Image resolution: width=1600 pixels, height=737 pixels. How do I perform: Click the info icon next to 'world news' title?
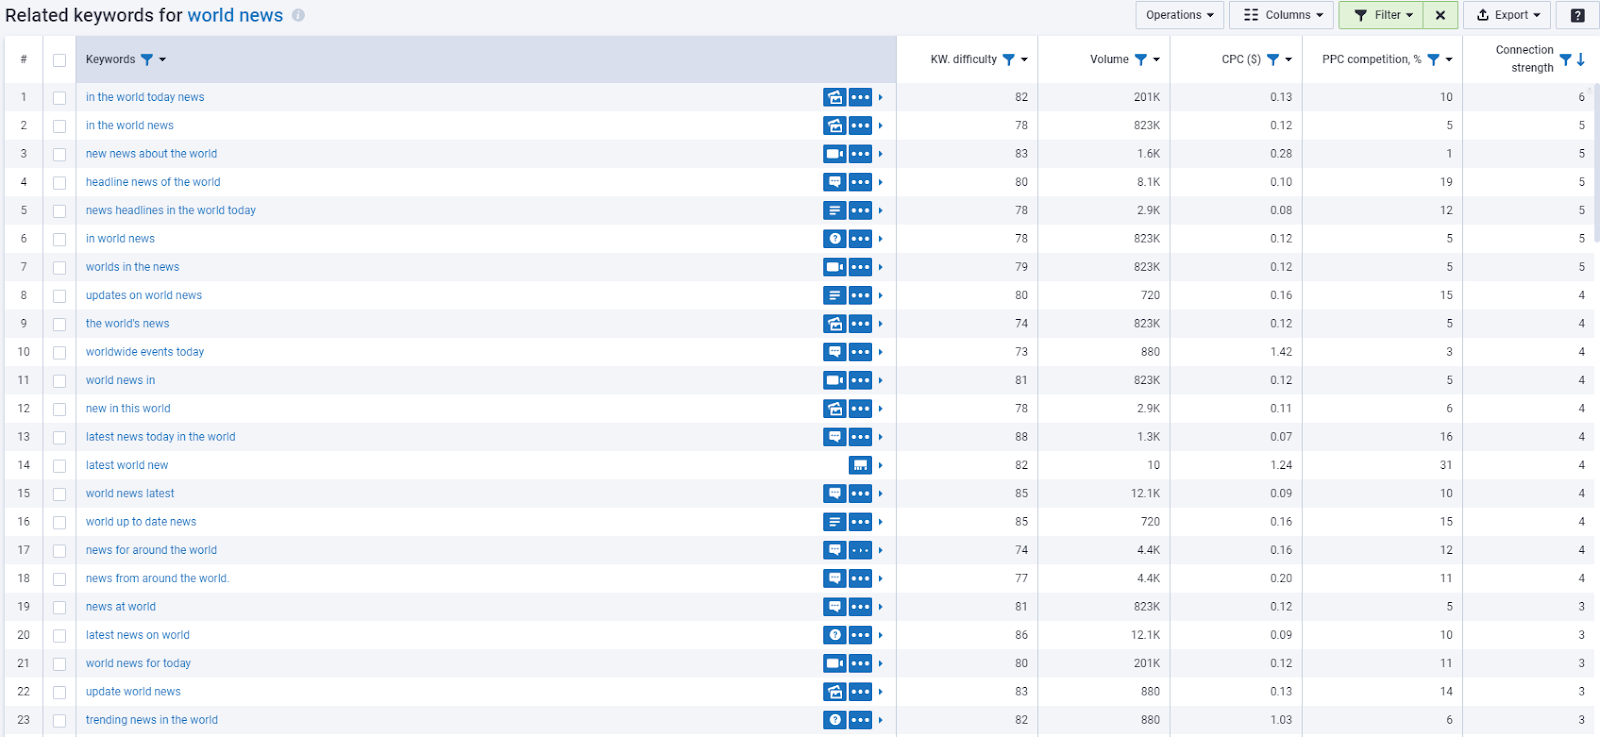[x=298, y=15]
